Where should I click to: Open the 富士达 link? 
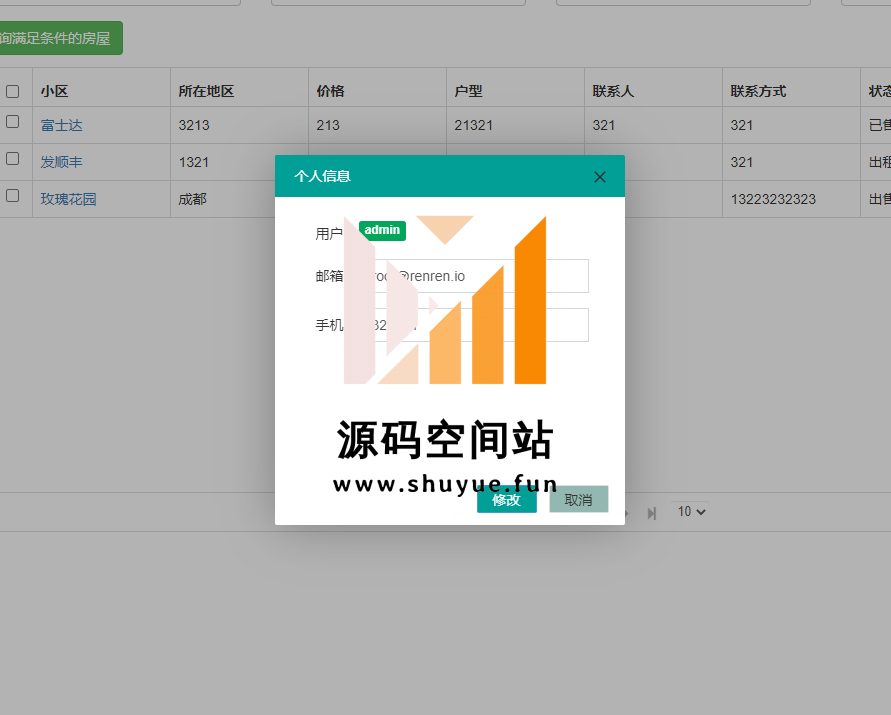[x=61, y=125]
